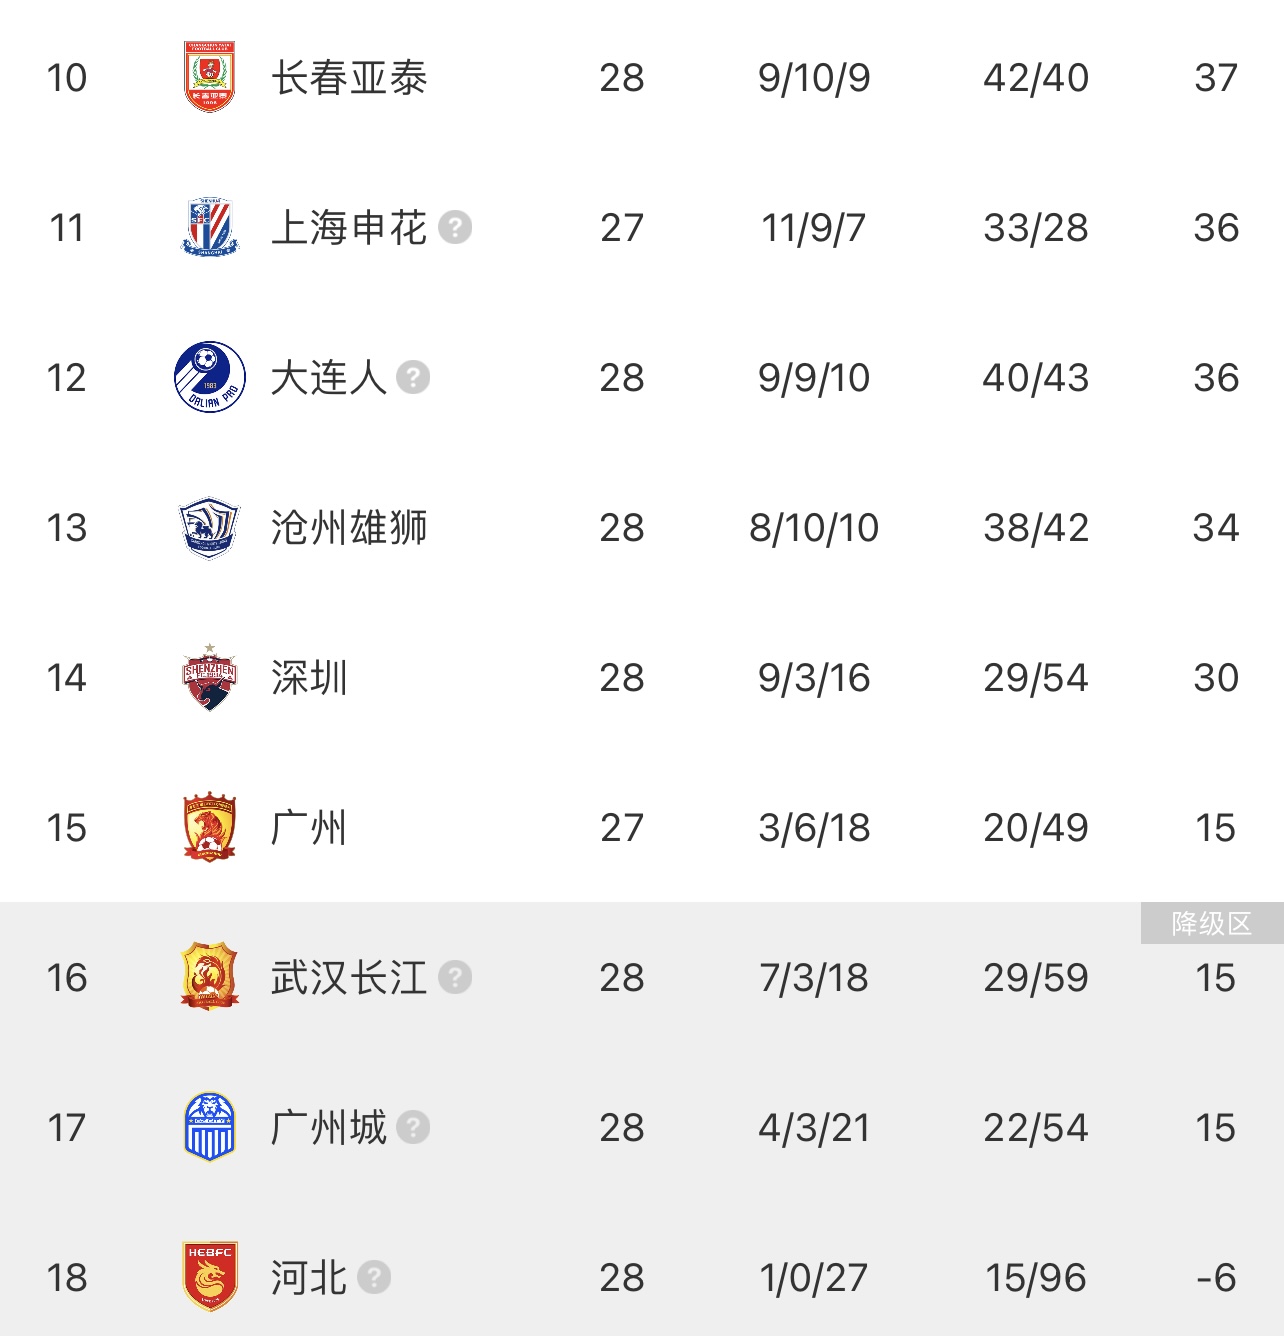Select the 广州 row points value 15
The width and height of the screenshot is (1284, 1336).
1216,828
